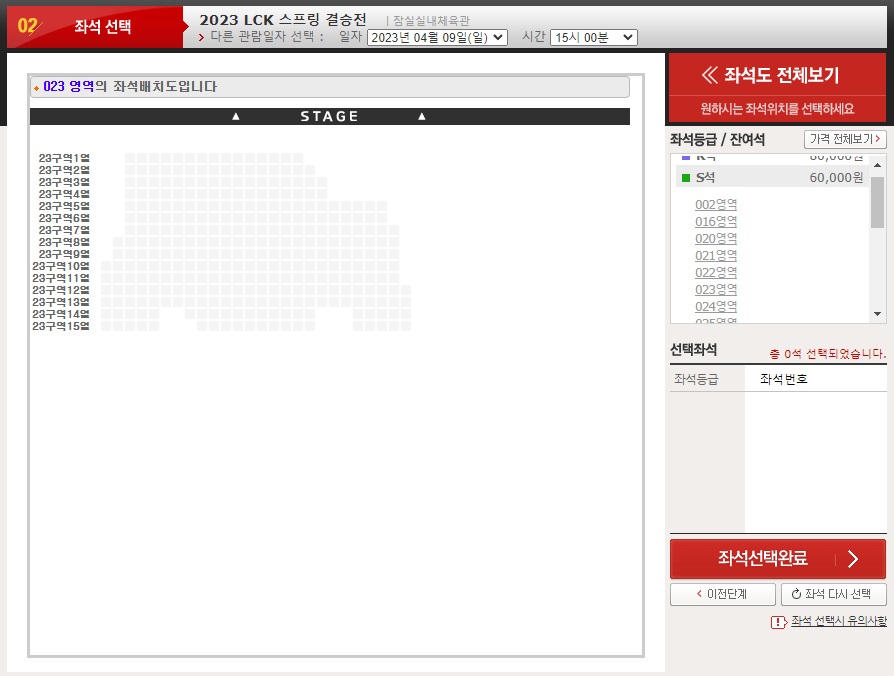Viewport: 894px width, 676px height.
Task: Click the exclamation notice icon beside 유의사항
Action: click(778, 622)
